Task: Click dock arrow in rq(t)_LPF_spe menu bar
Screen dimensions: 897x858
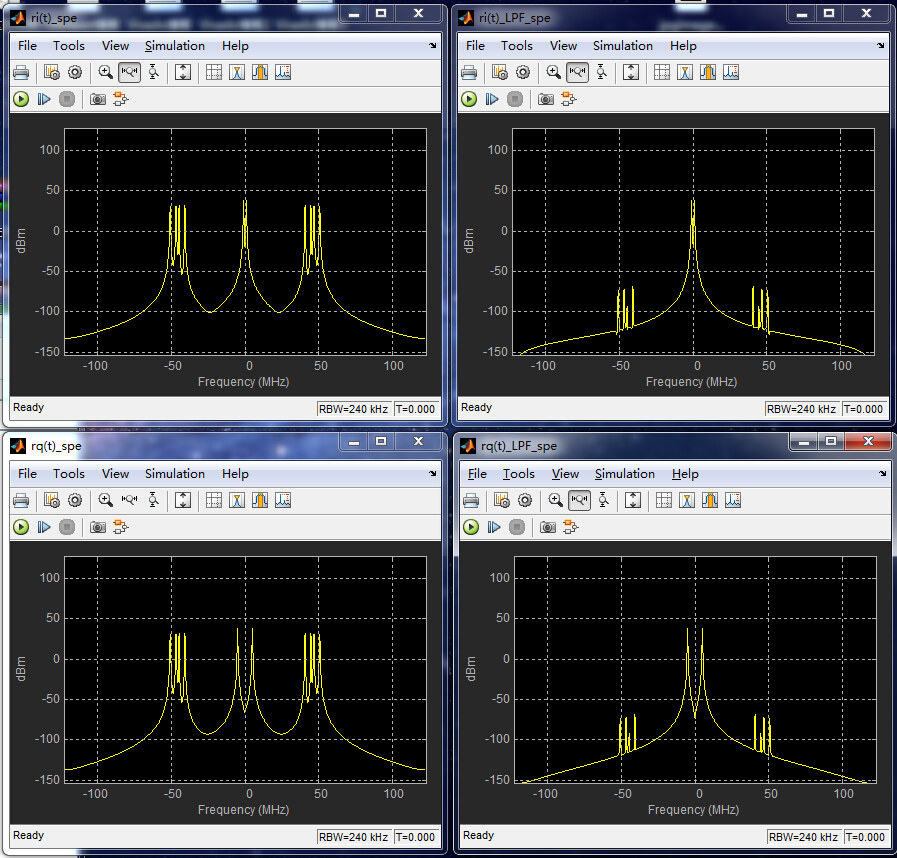Action: click(x=883, y=474)
